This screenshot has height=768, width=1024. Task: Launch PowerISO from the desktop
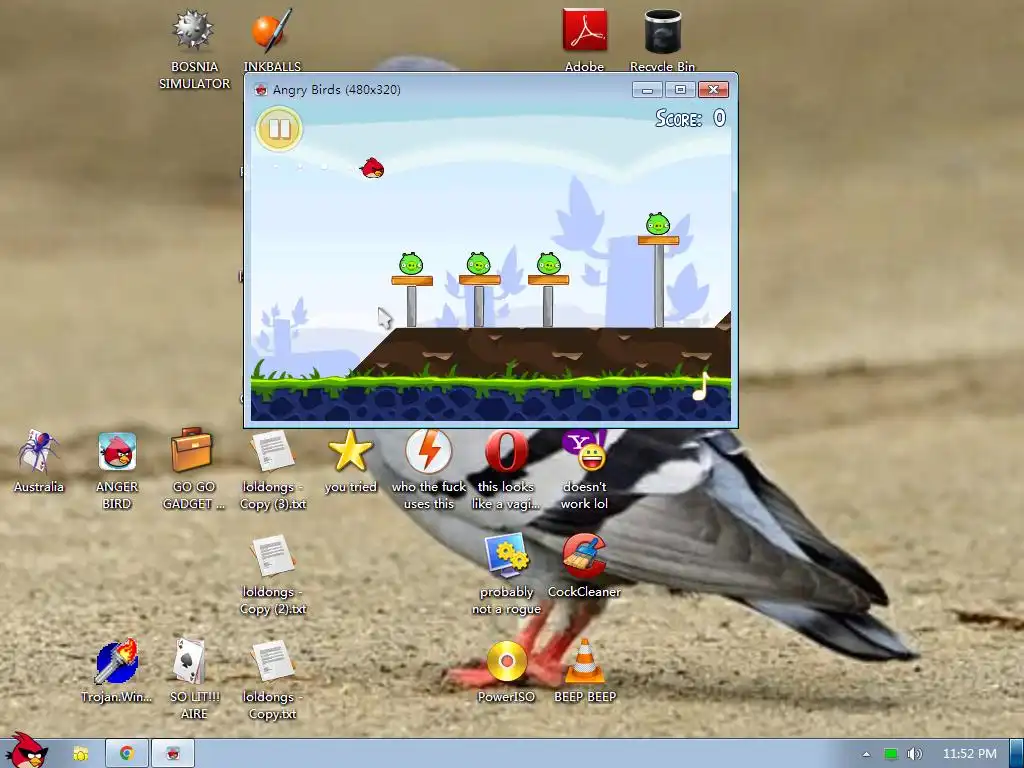[506, 671]
